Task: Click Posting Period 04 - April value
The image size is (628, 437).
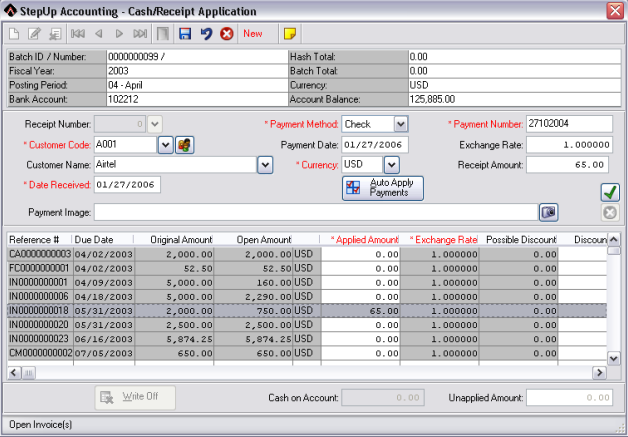Action: (x=197, y=85)
